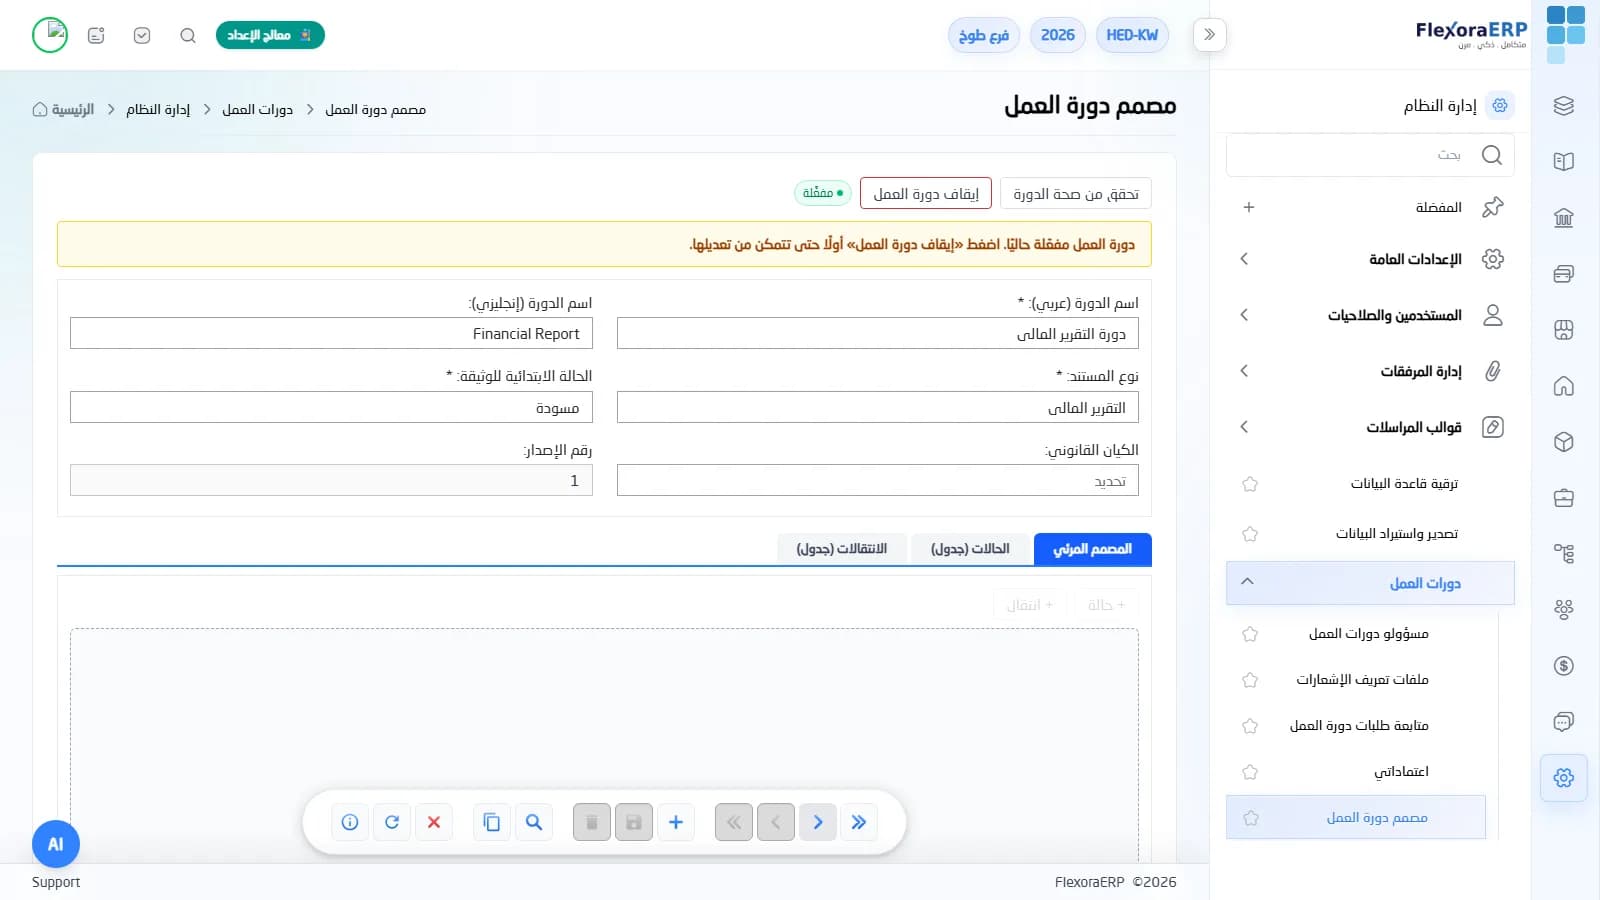This screenshot has height=900, width=1600.
Task: Click the magnifier search icon in bottom toolbar
Action: click(x=534, y=822)
